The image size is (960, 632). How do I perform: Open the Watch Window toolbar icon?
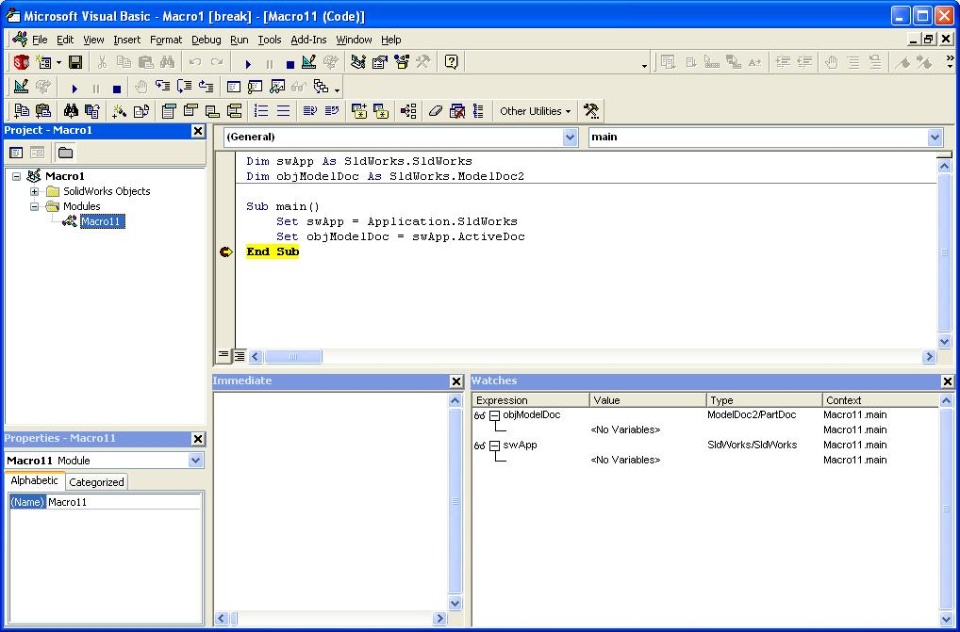(277, 87)
